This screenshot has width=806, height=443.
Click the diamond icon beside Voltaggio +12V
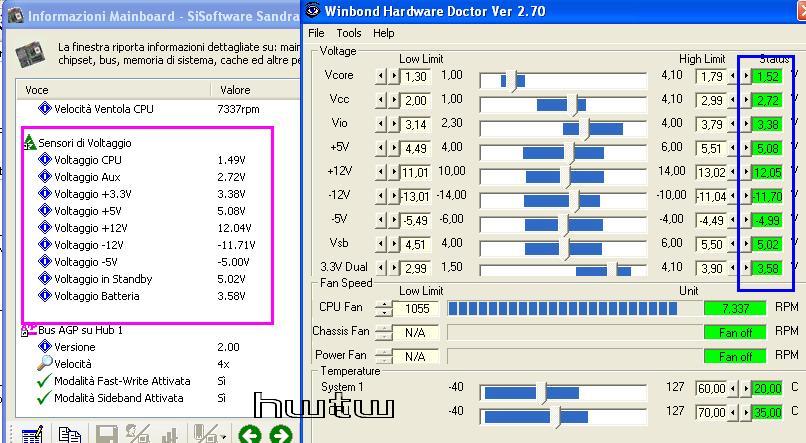pyautogui.click(x=45, y=227)
